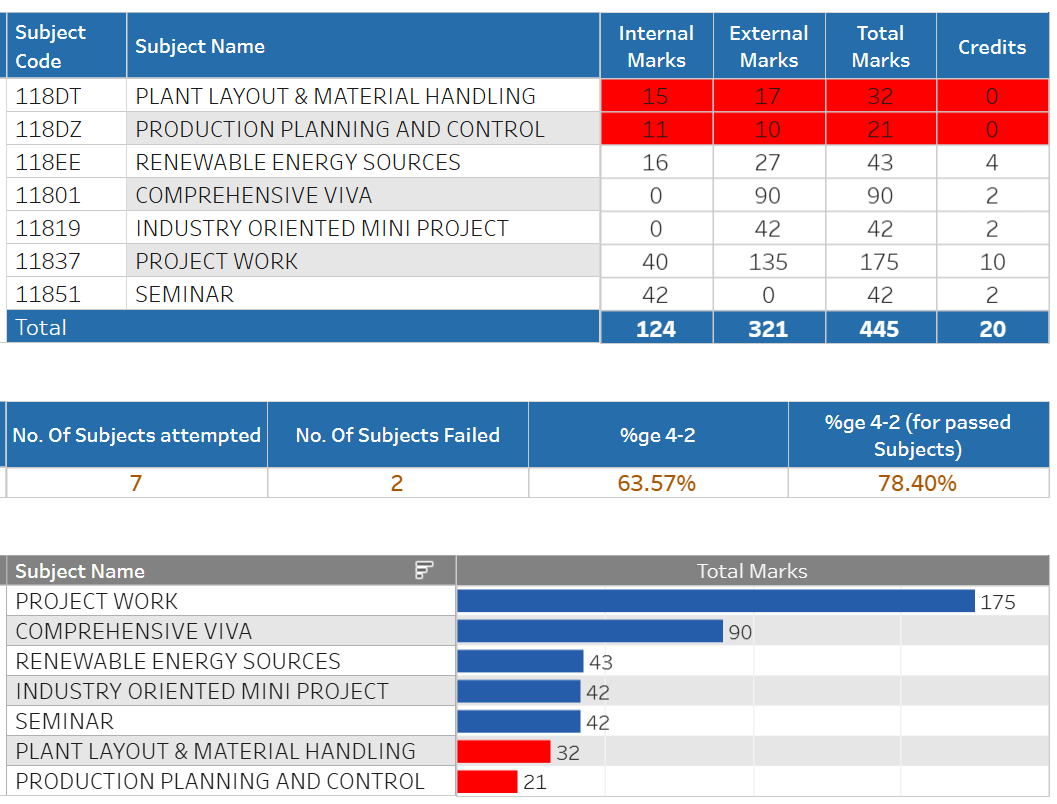Select the red PRODUCTION PLANNING AND CONTROL bar
This screenshot has height=804, width=1057.
pos(487,781)
